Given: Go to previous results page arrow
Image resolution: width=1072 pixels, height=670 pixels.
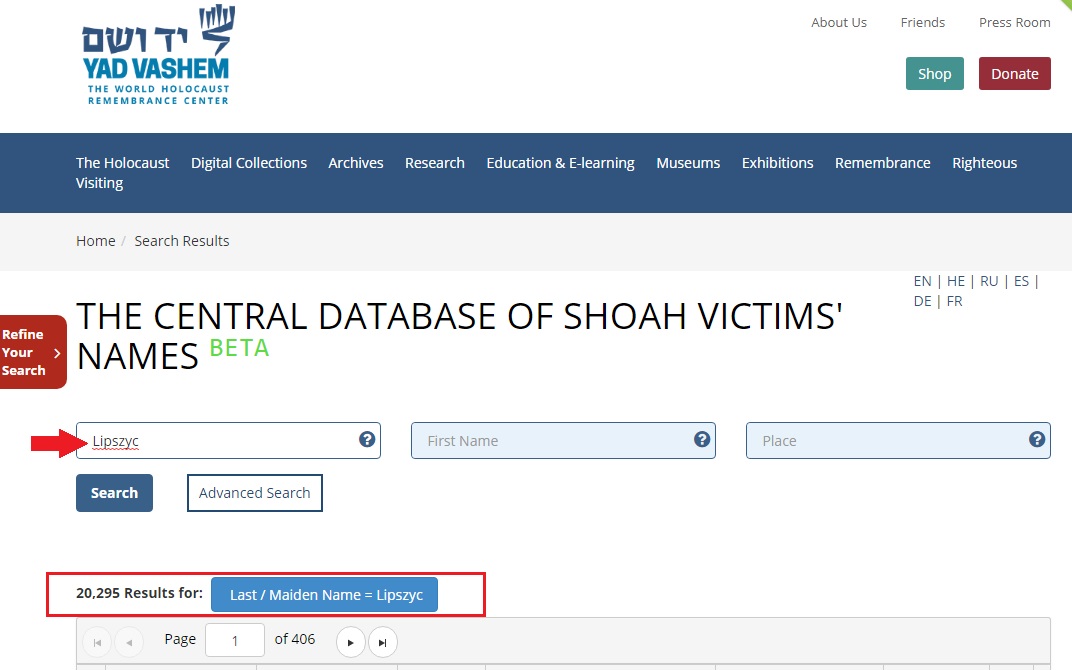Looking at the screenshot, I should tap(129, 641).
